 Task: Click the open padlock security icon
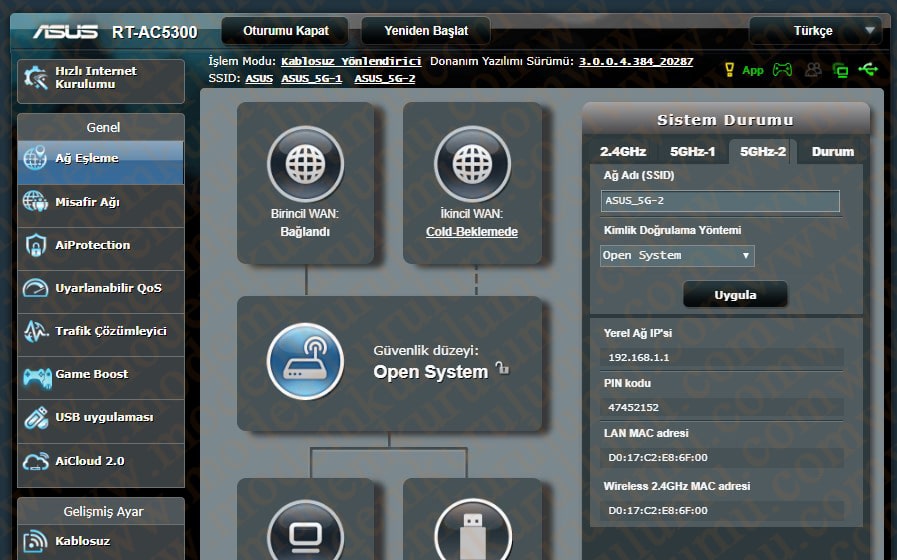click(x=502, y=367)
